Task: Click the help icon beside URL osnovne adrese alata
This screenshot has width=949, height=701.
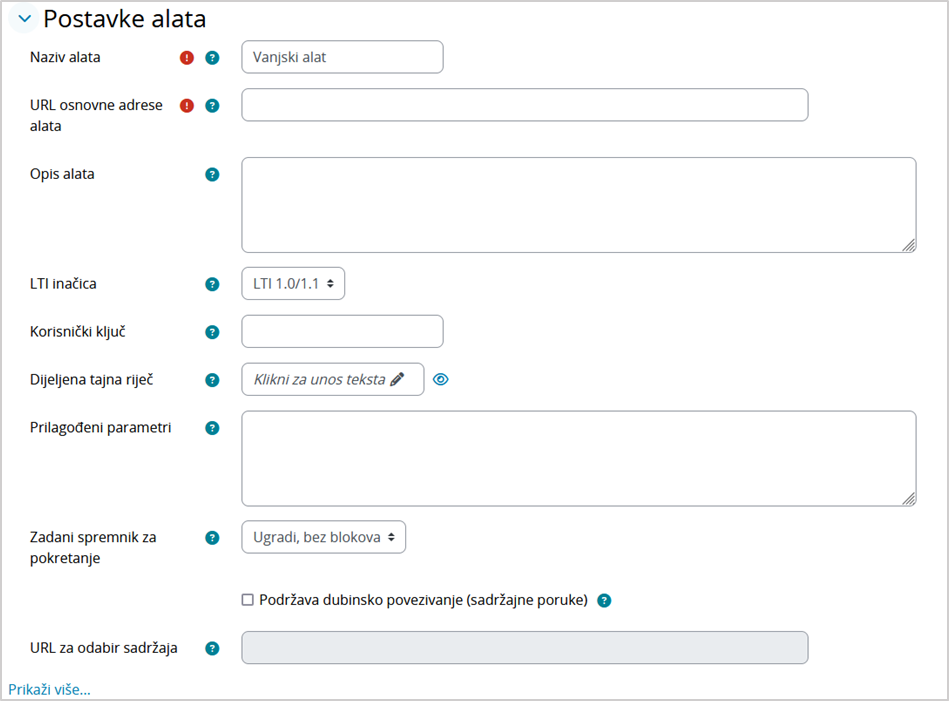Action: [x=211, y=104]
